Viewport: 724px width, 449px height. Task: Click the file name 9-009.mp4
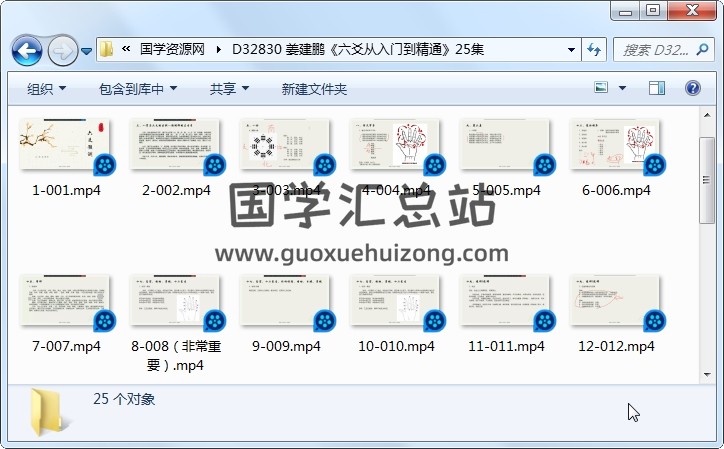coord(286,346)
